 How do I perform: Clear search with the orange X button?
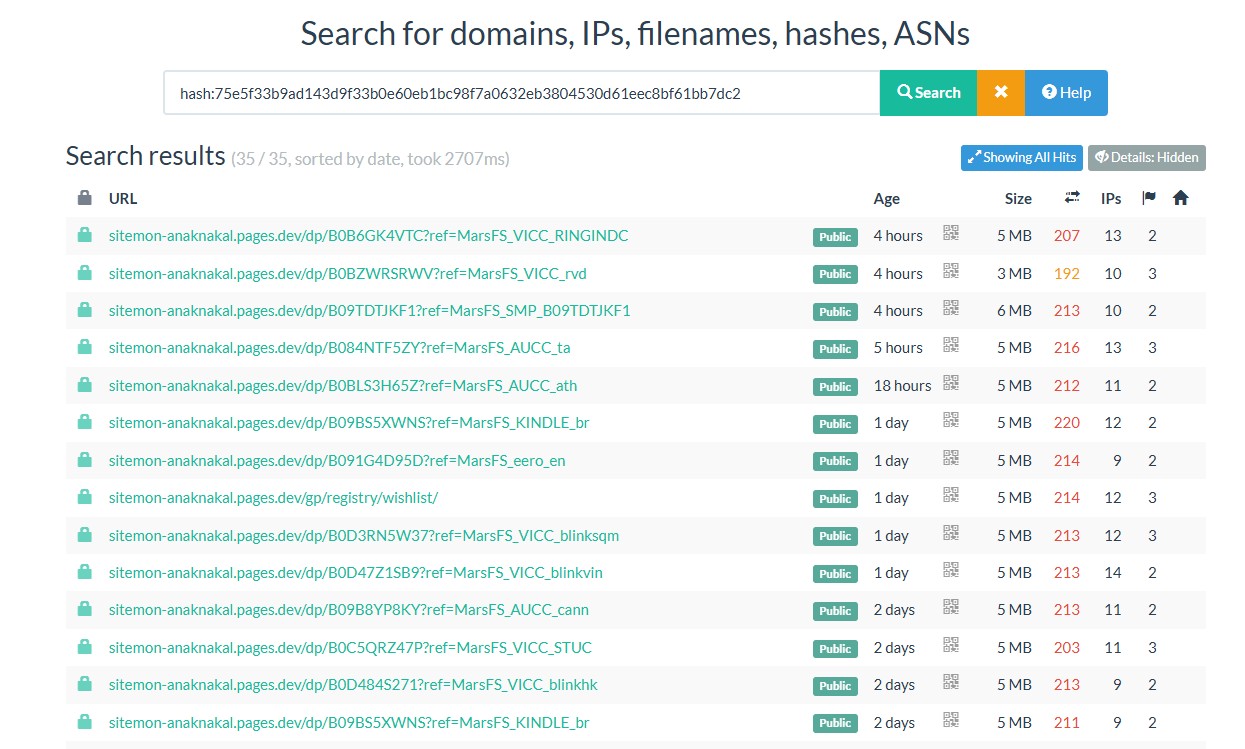(x=1000, y=92)
